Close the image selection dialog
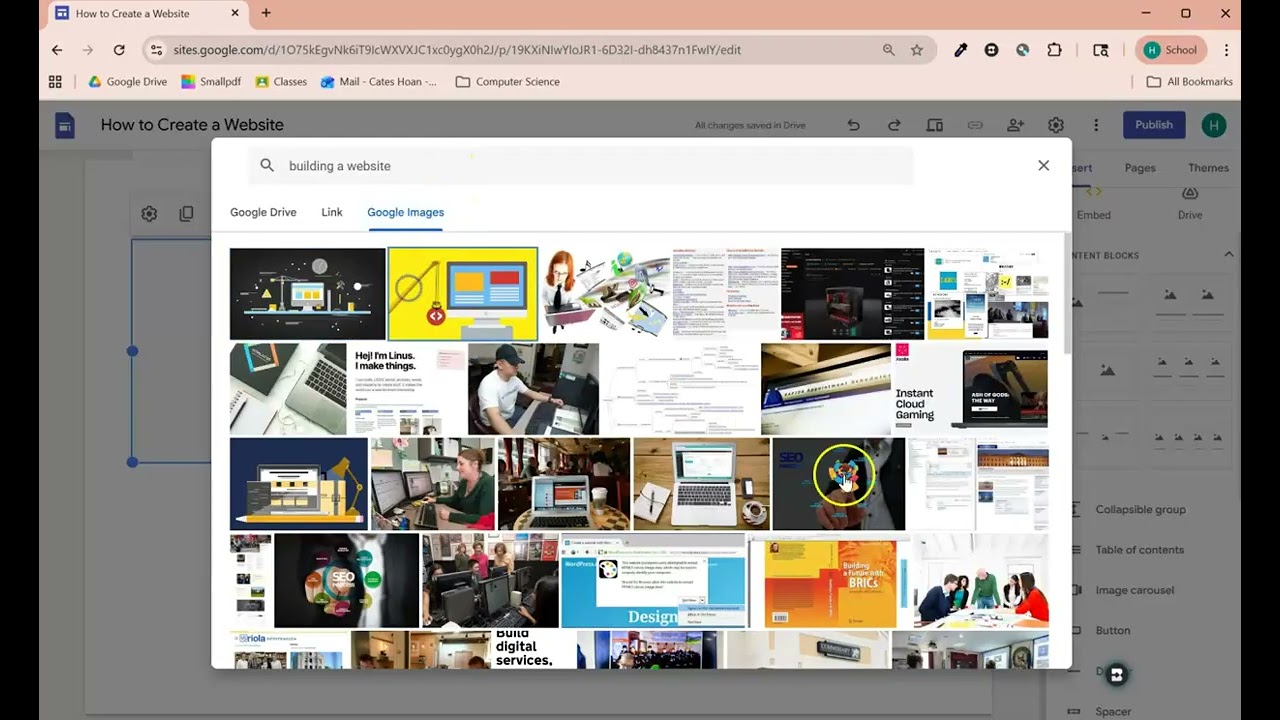Screen dimensions: 1280x720 pyautogui.click(x=1043, y=166)
